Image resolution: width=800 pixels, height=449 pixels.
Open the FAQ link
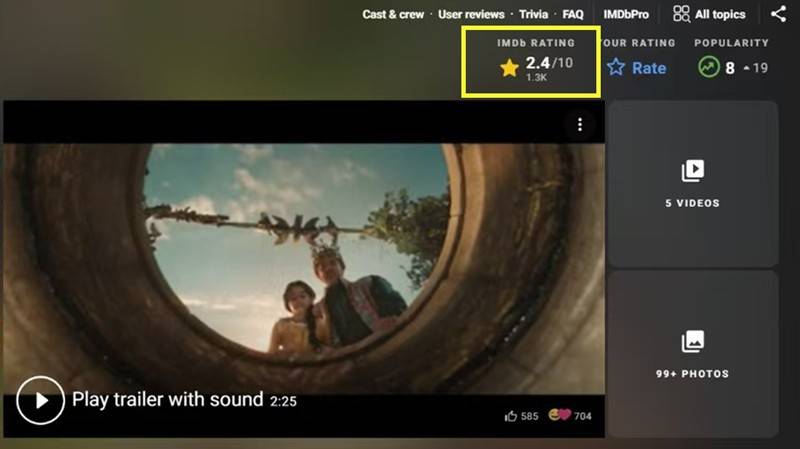point(573,15)
